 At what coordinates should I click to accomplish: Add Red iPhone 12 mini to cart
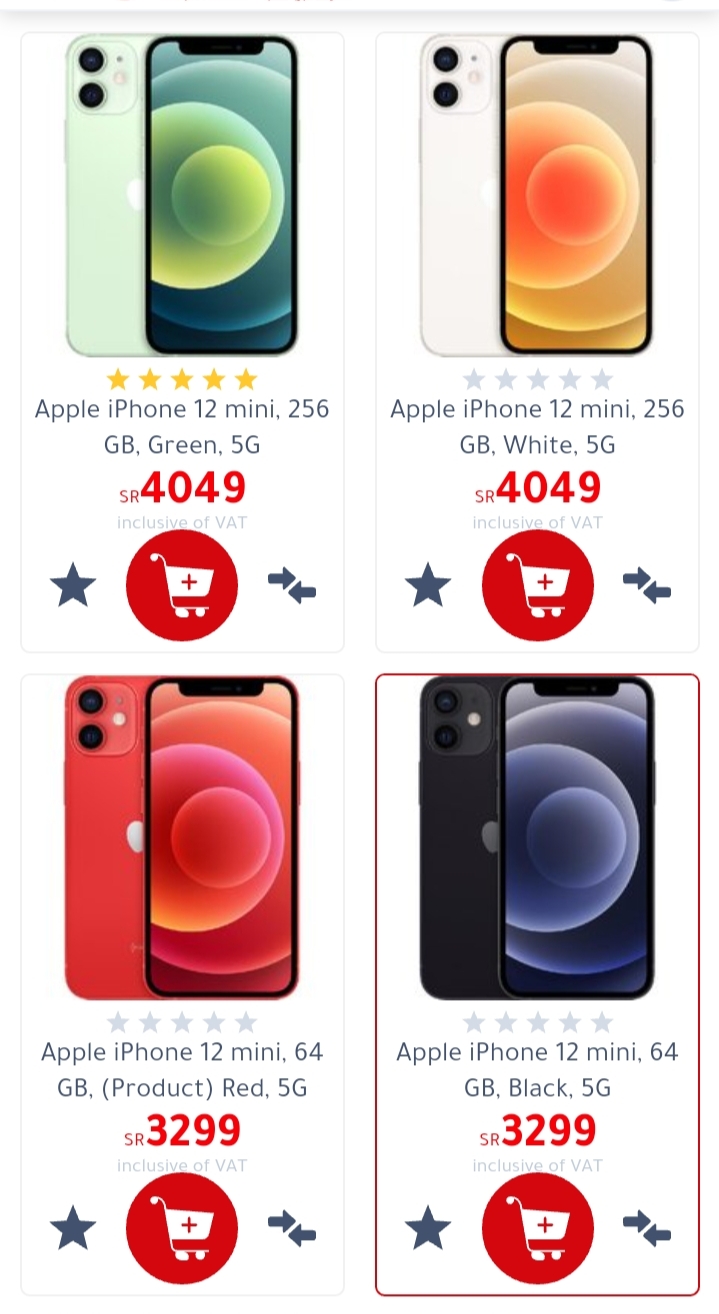(x=182, y=1228)
